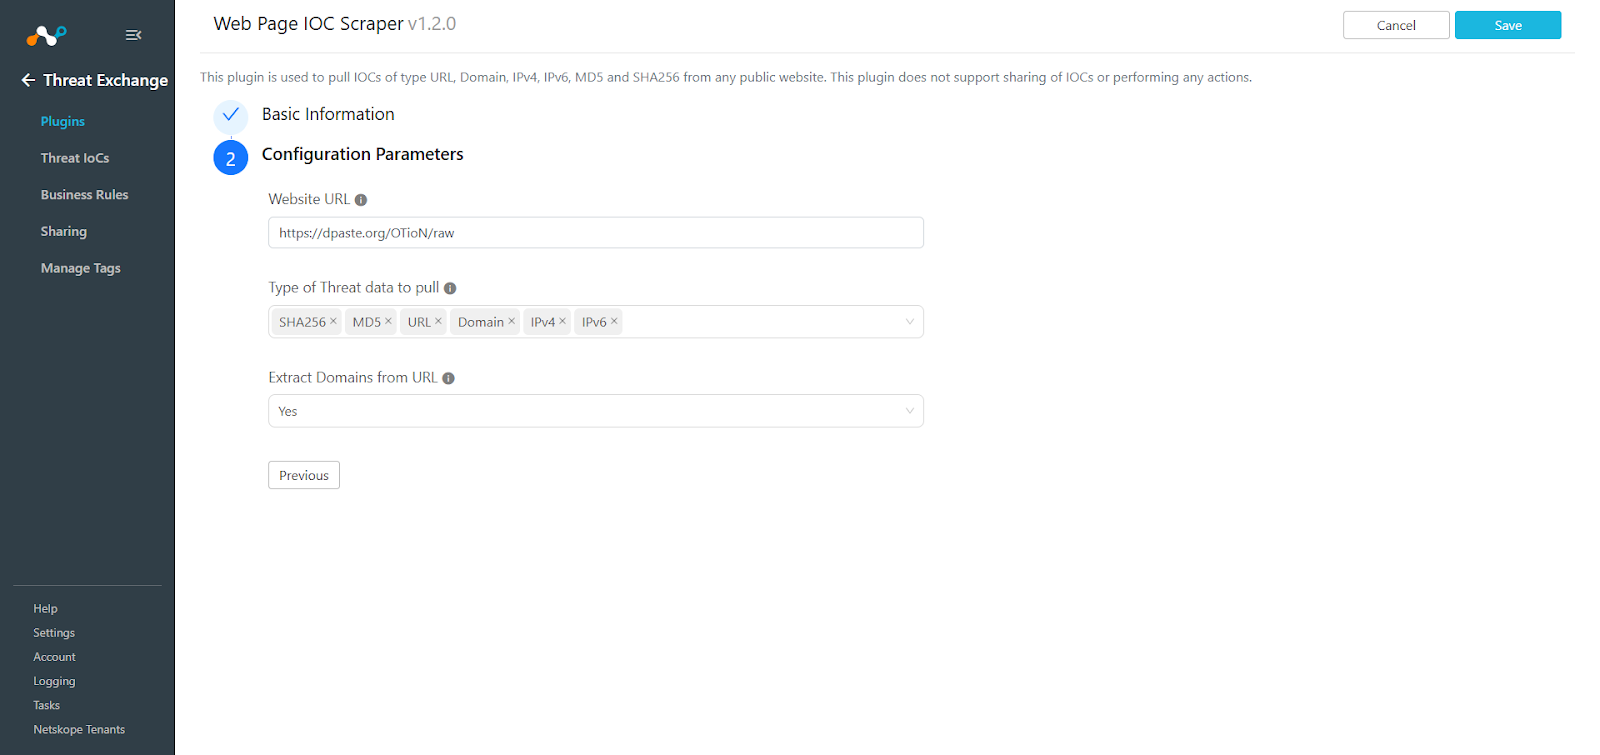1600x755 pixels.
Task: Click the Save button
Action: [x=1507, y=24]
